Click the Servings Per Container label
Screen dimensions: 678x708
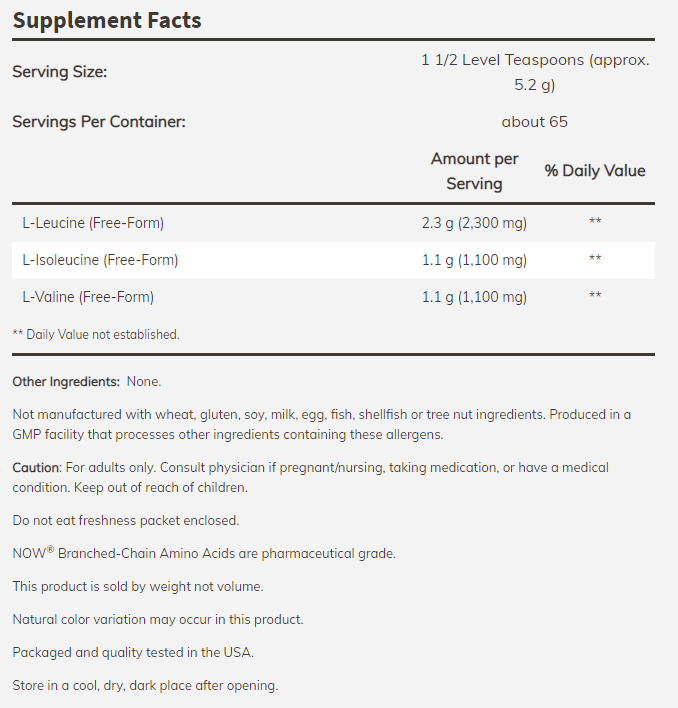tap(99, 122)
